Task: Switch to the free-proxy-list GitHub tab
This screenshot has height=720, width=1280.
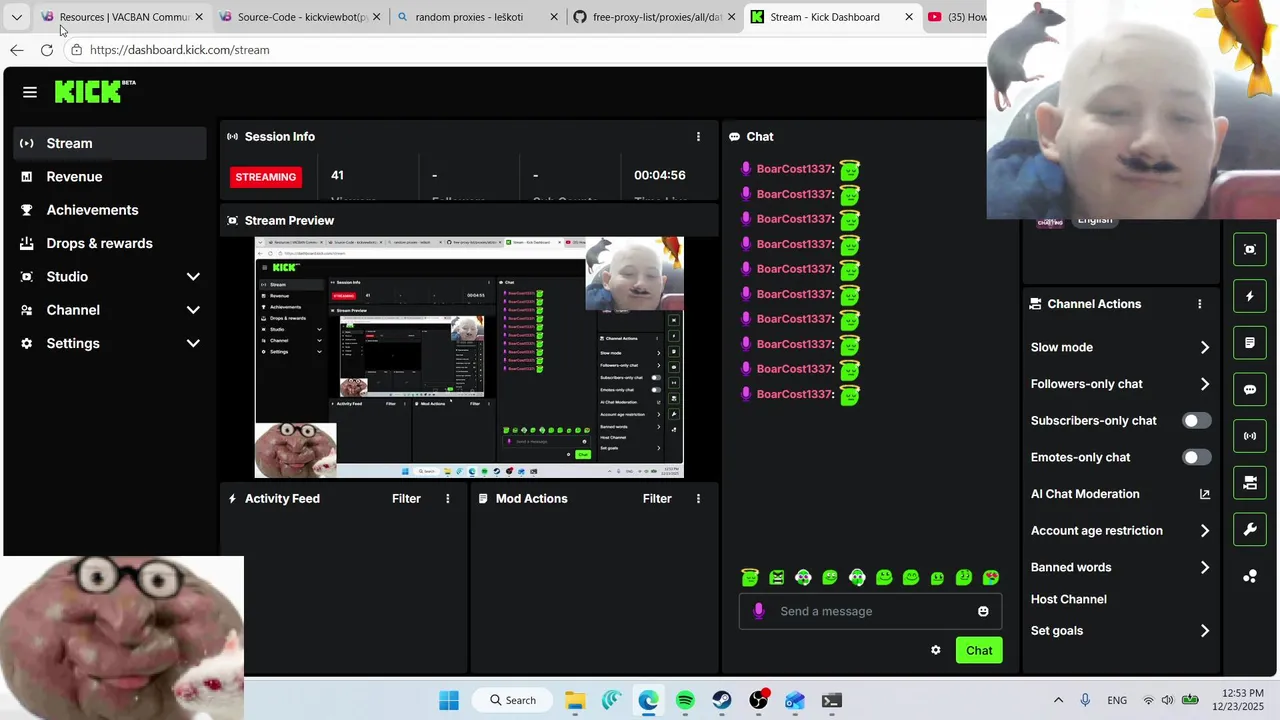Action: 657,17
